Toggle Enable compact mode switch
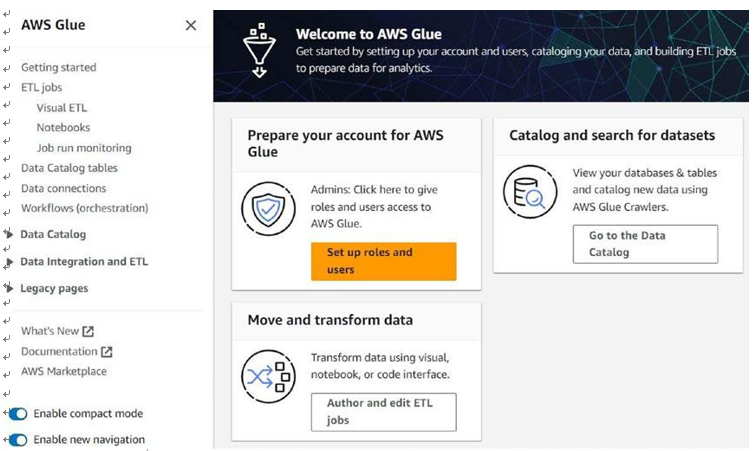Viewport: 755px width, 451px height. pos(18,413)
